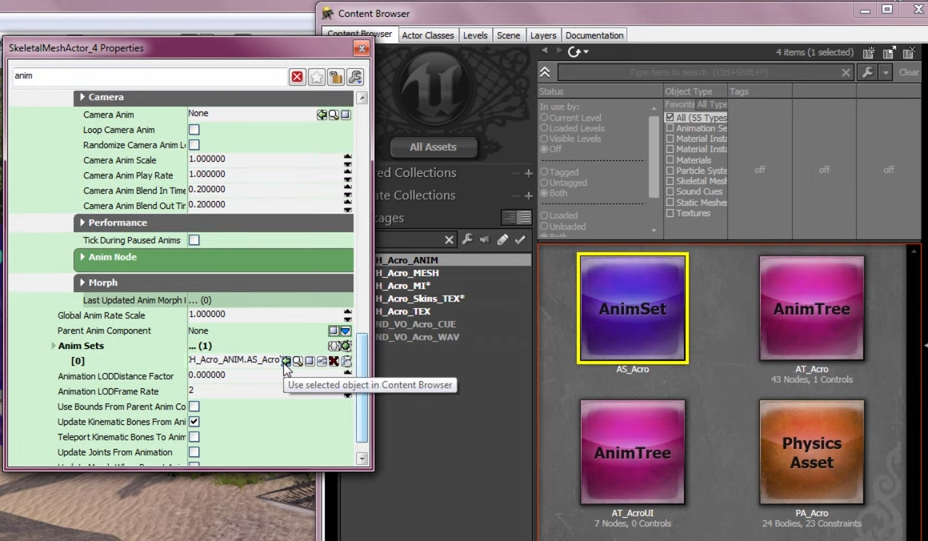The height and width of the screenshot is (541, 928).
Task: Check the Materials object type filter
Action: (x=670, y=160)
